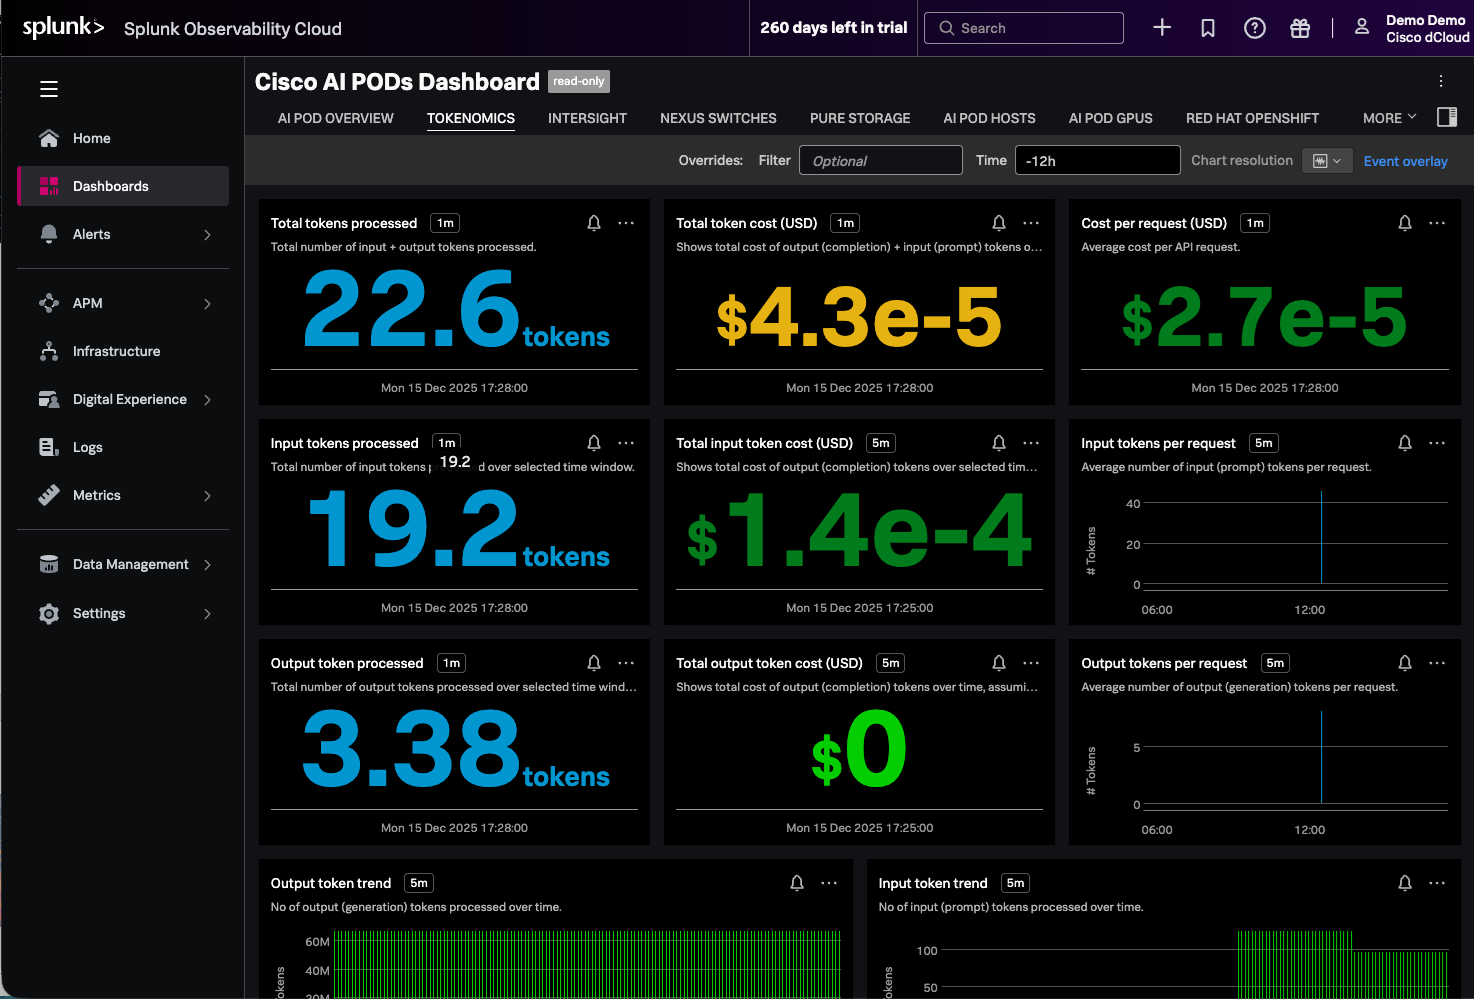The image size is (1474, 999).
Task: Click alert bell on Cost per request chart
Action: click(x=1404, y=223)
